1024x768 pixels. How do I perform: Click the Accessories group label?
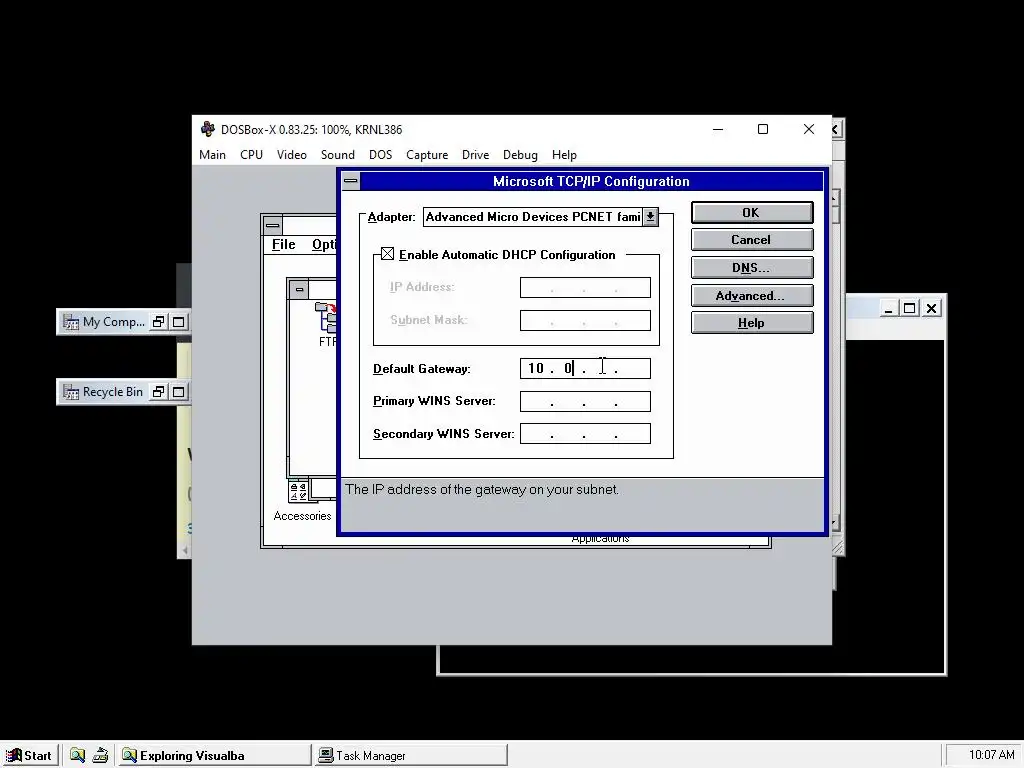[302, 516]
